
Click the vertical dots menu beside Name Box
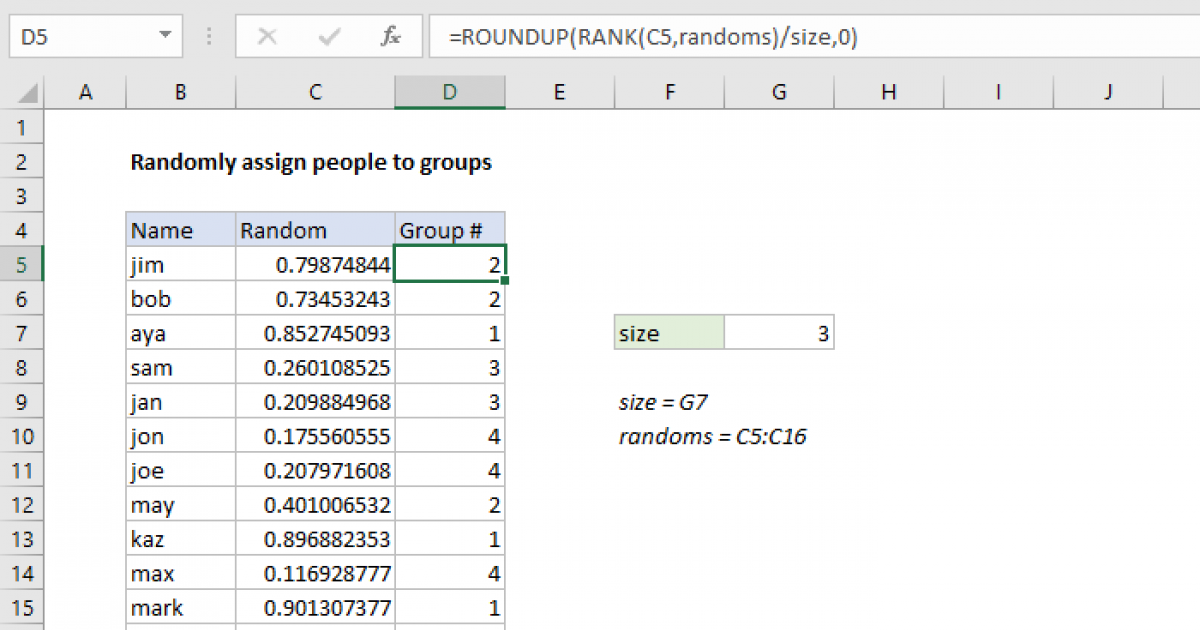point(208,36)
